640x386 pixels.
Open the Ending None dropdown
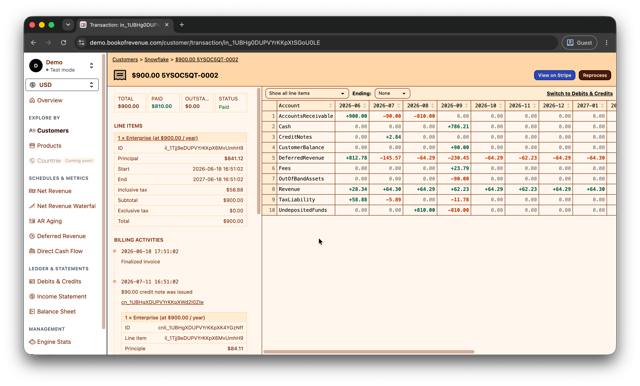(392, 93)
